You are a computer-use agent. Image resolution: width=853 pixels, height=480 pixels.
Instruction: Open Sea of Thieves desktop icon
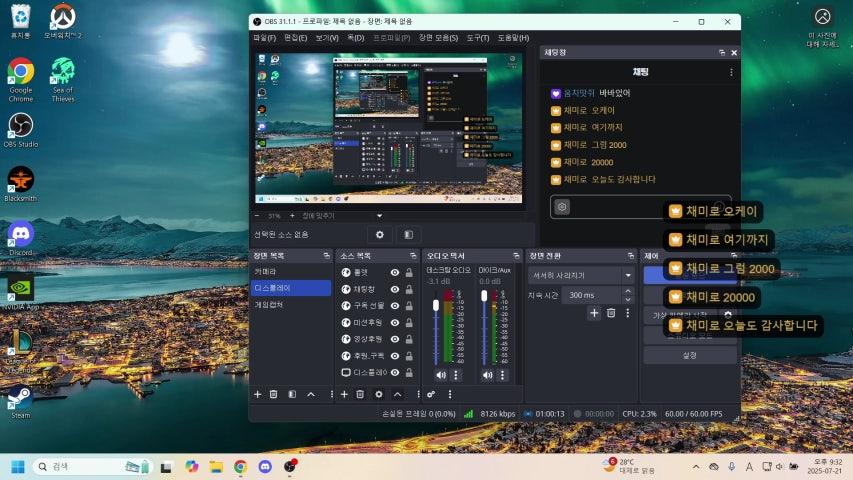[x=63, y=79]
